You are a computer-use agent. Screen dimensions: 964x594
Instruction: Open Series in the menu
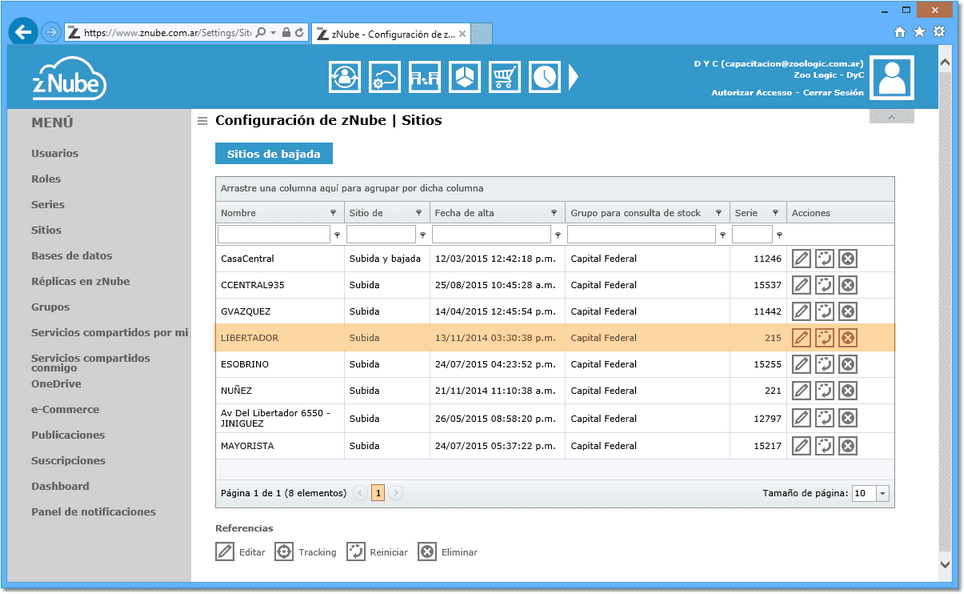coord(48,205)
